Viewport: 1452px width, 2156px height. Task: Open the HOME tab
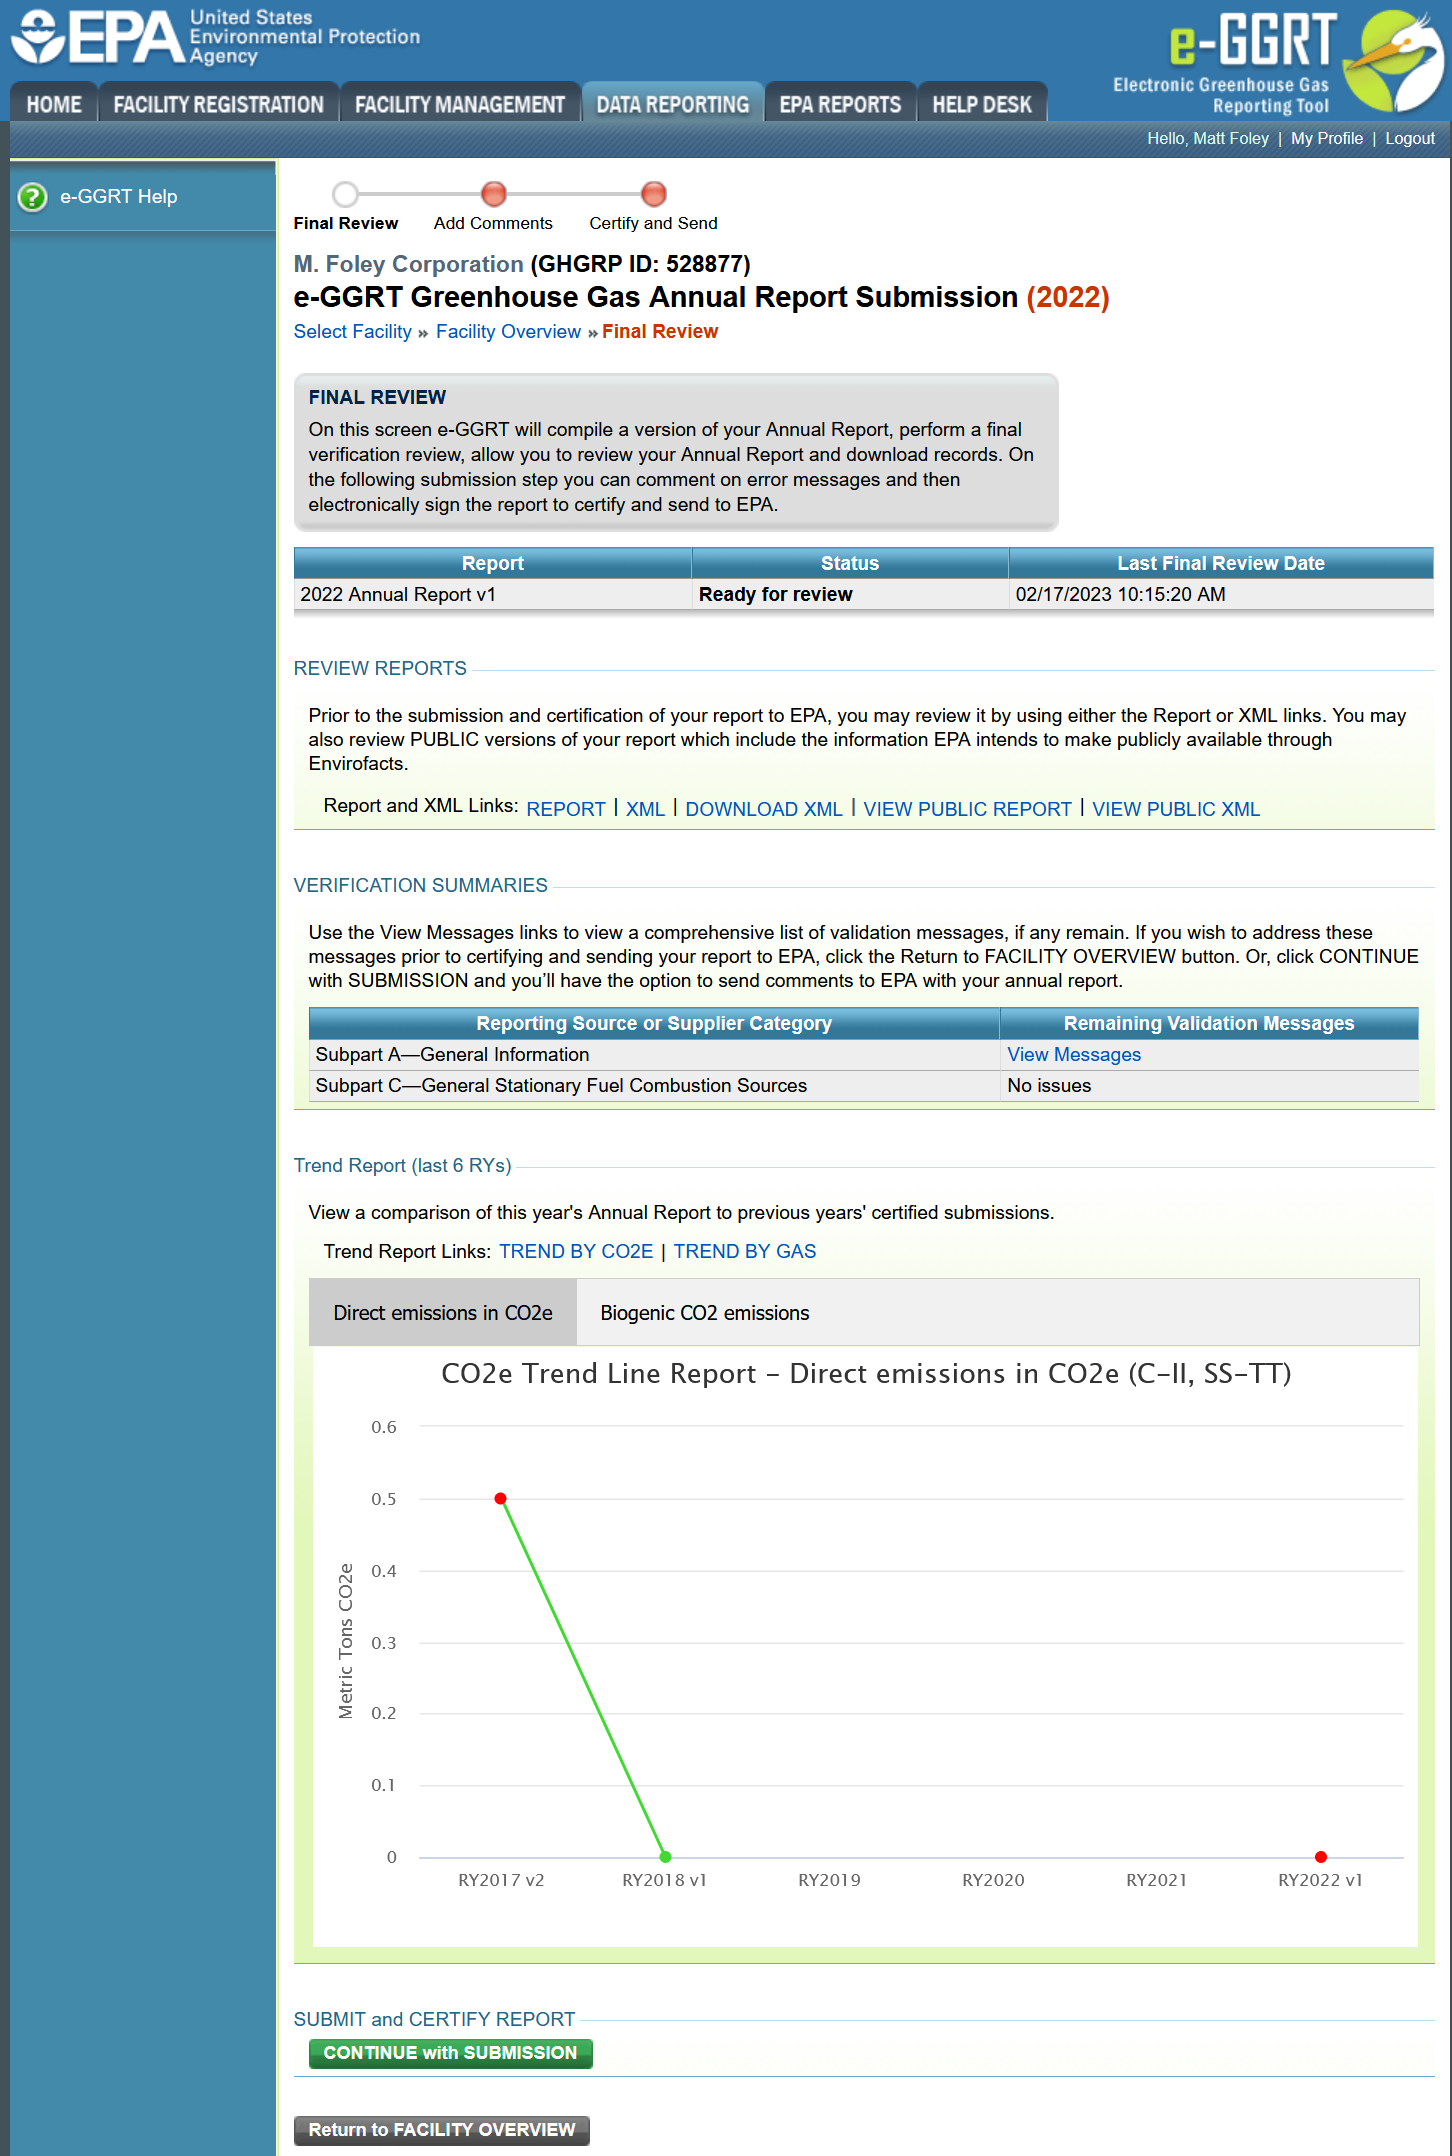click(x=54, y=104)
